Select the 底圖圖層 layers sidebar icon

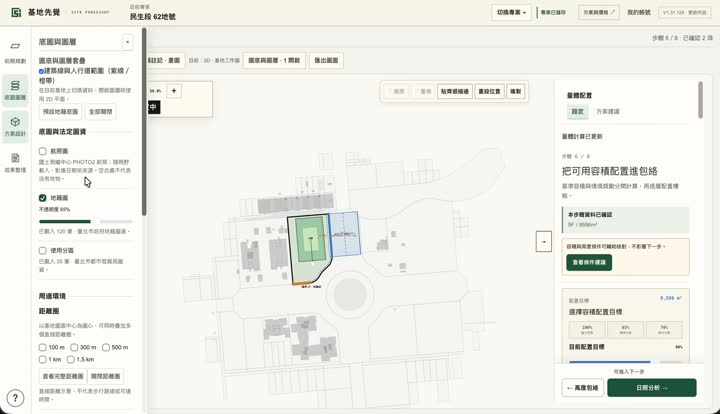click(x=15, y=90)
